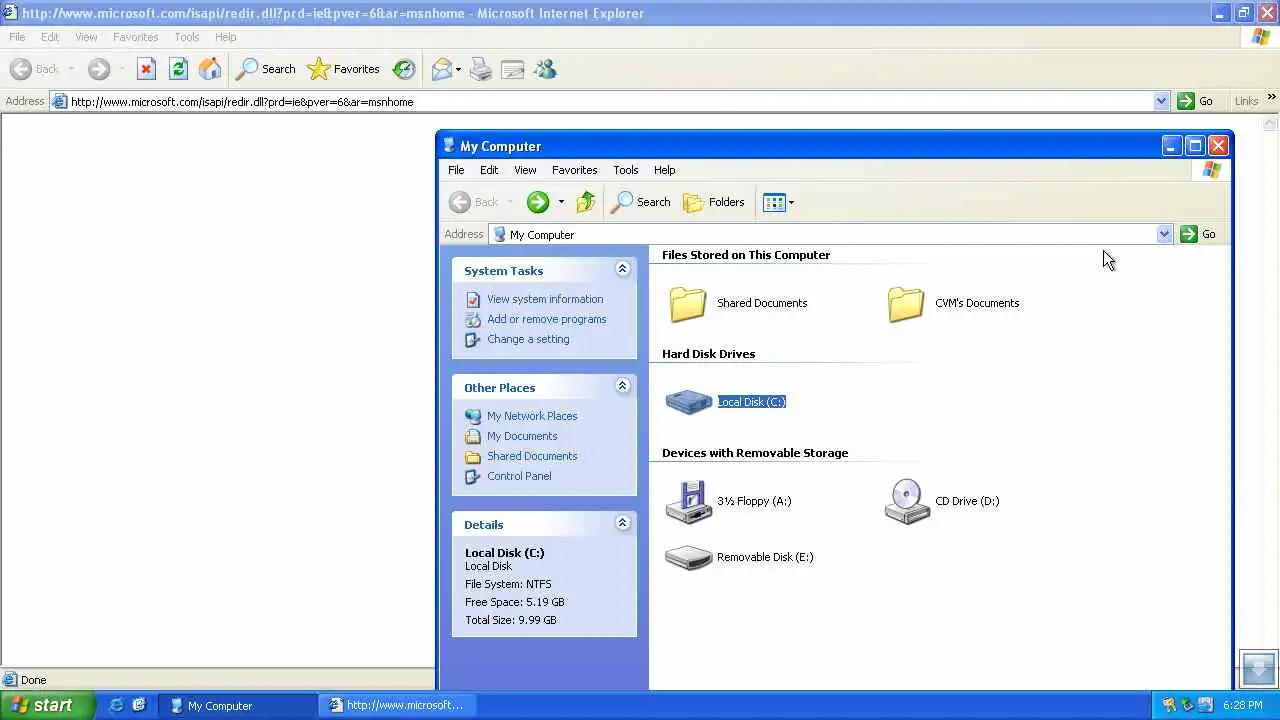Screen dimensions: 1280x720
Task: Collapse the Other Places panel
Action: 622,386
